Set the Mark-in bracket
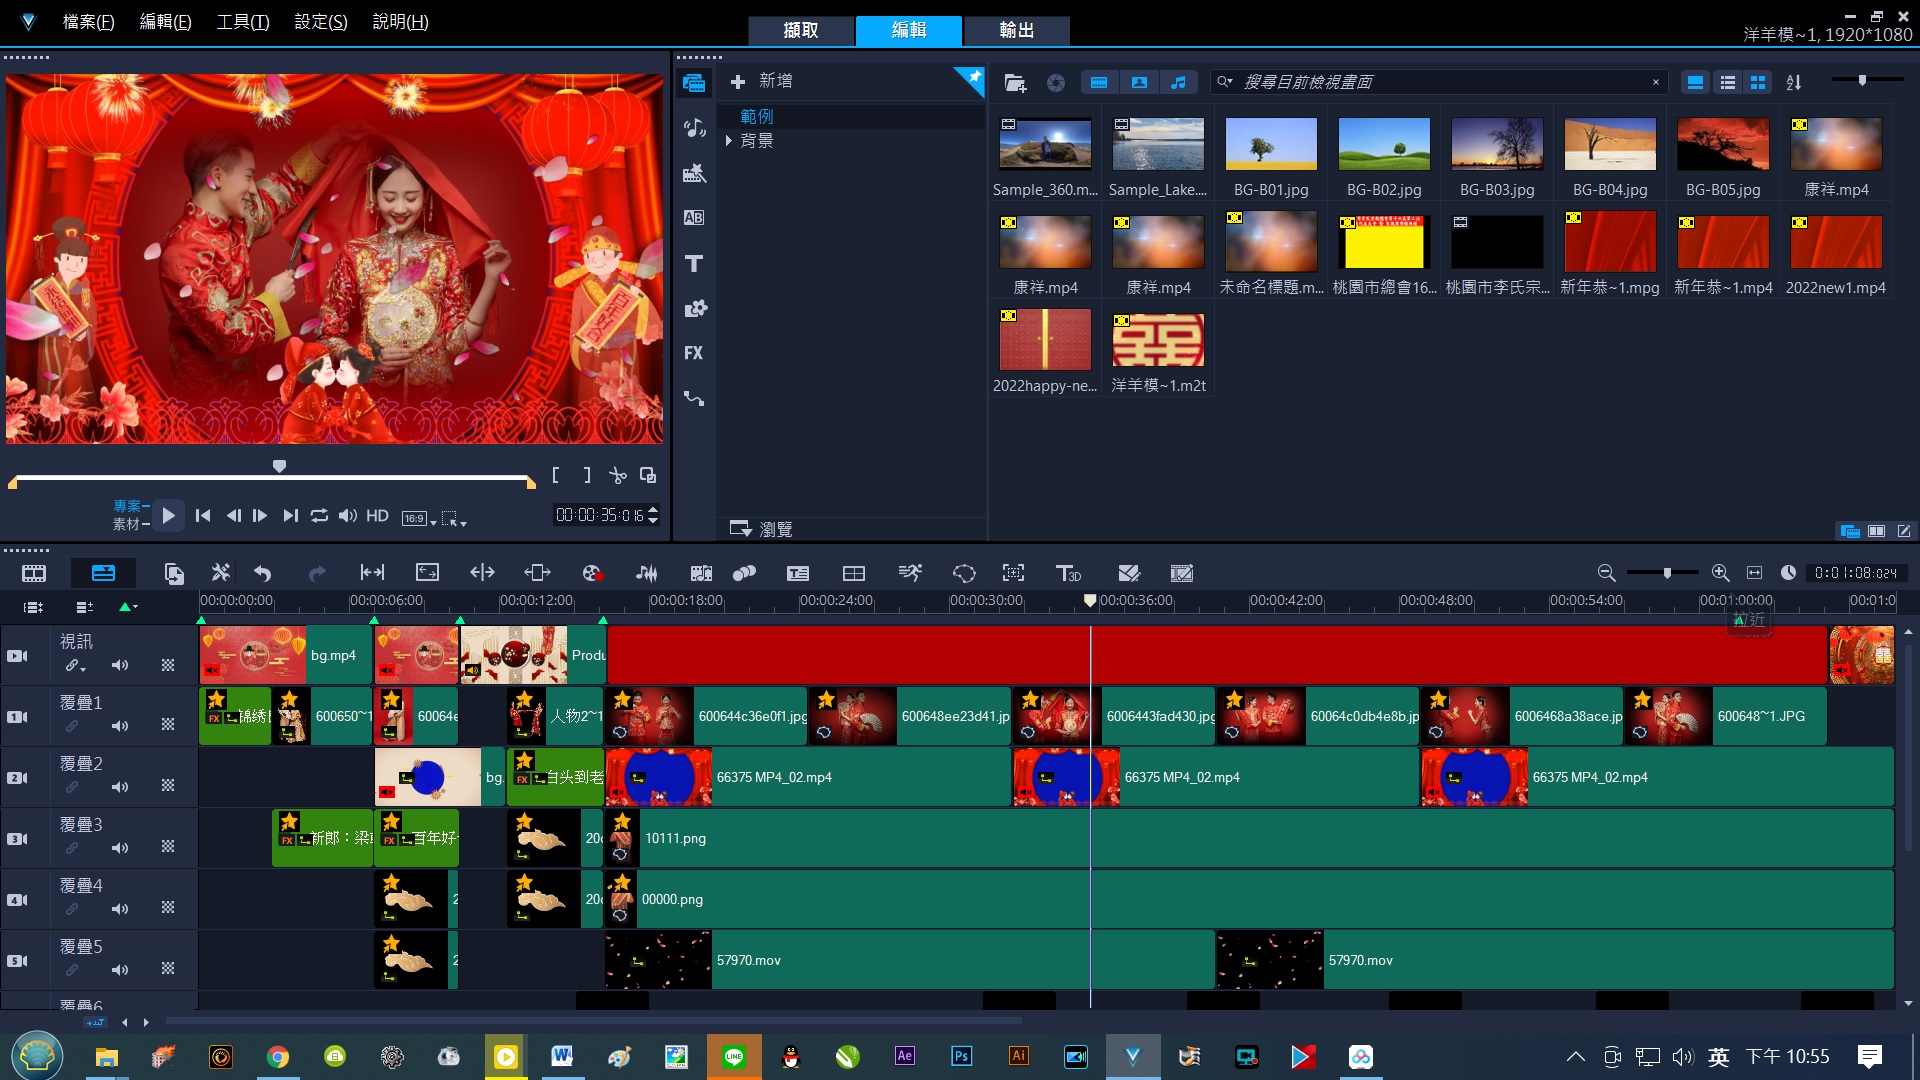The height and width of the screenshot is (1080, 1920). point(556,475)
